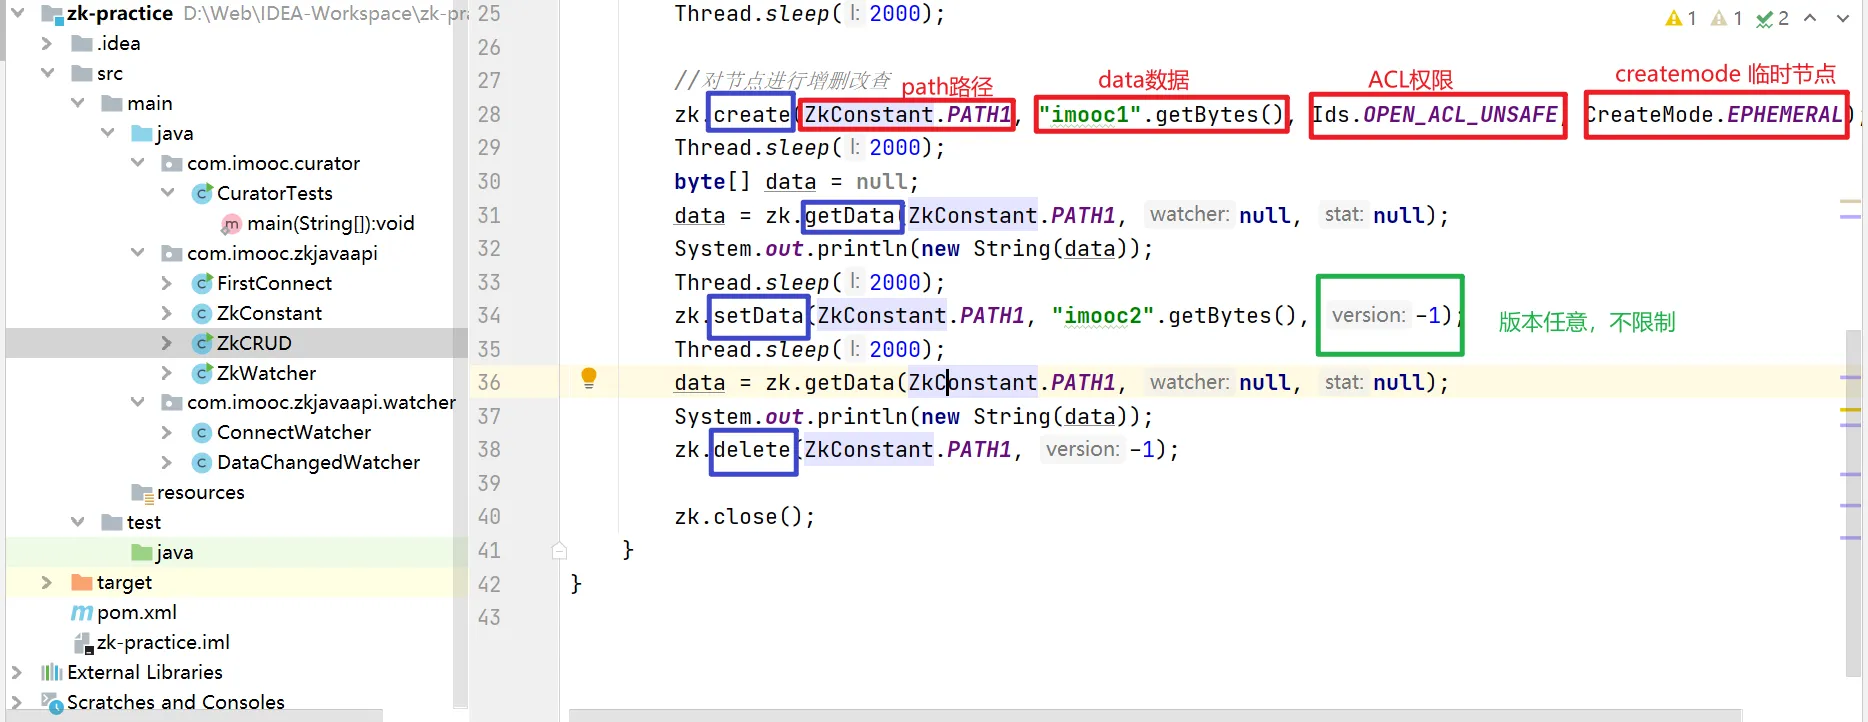Click the pale weak-warning indicator showing 1
This screenshot has height=722, width=1868.
[1727, 18]
